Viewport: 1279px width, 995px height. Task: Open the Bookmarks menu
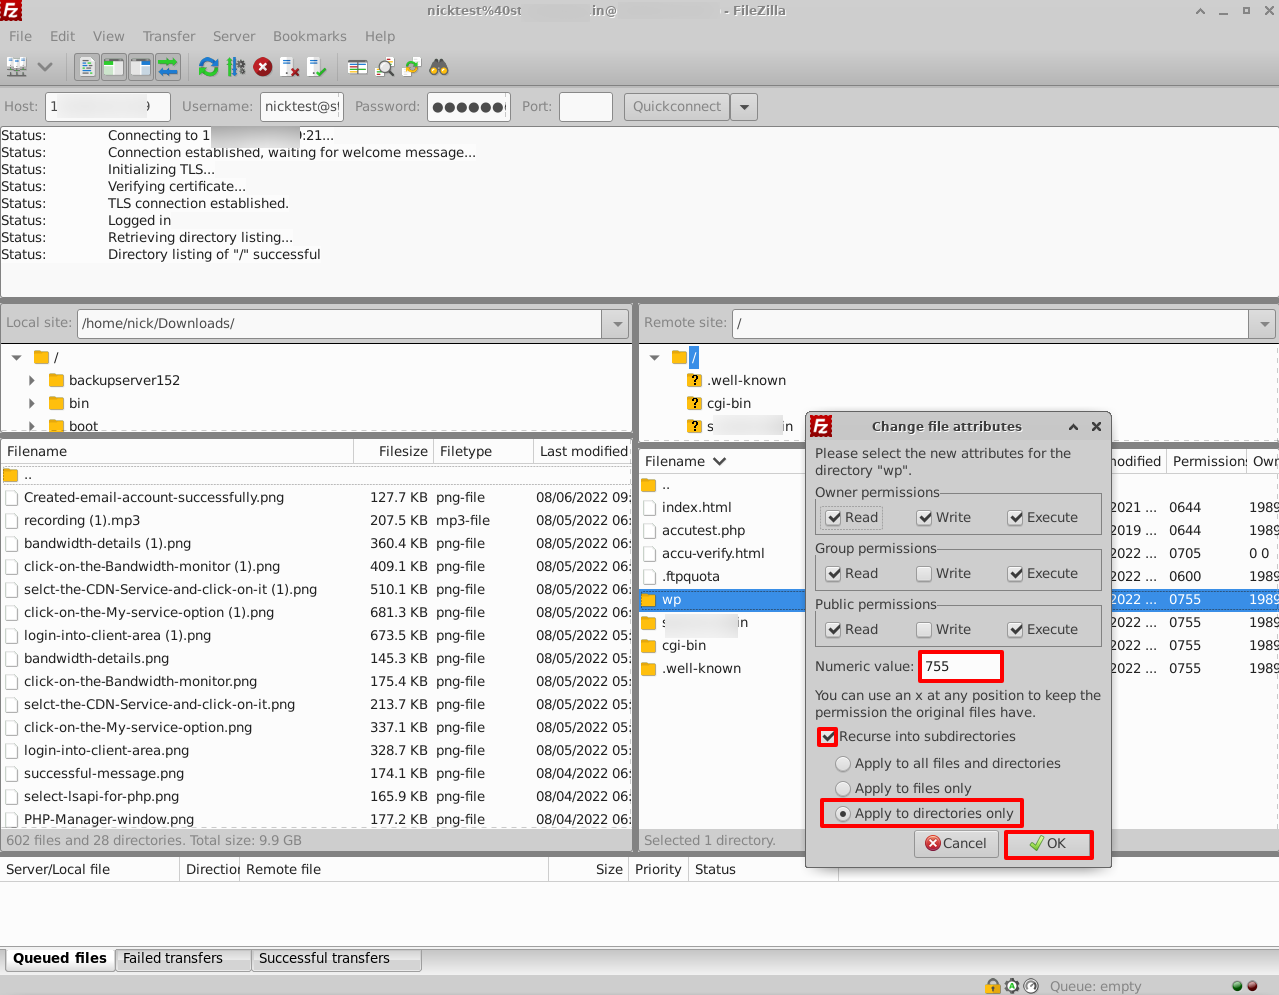(x=310, y=36)
